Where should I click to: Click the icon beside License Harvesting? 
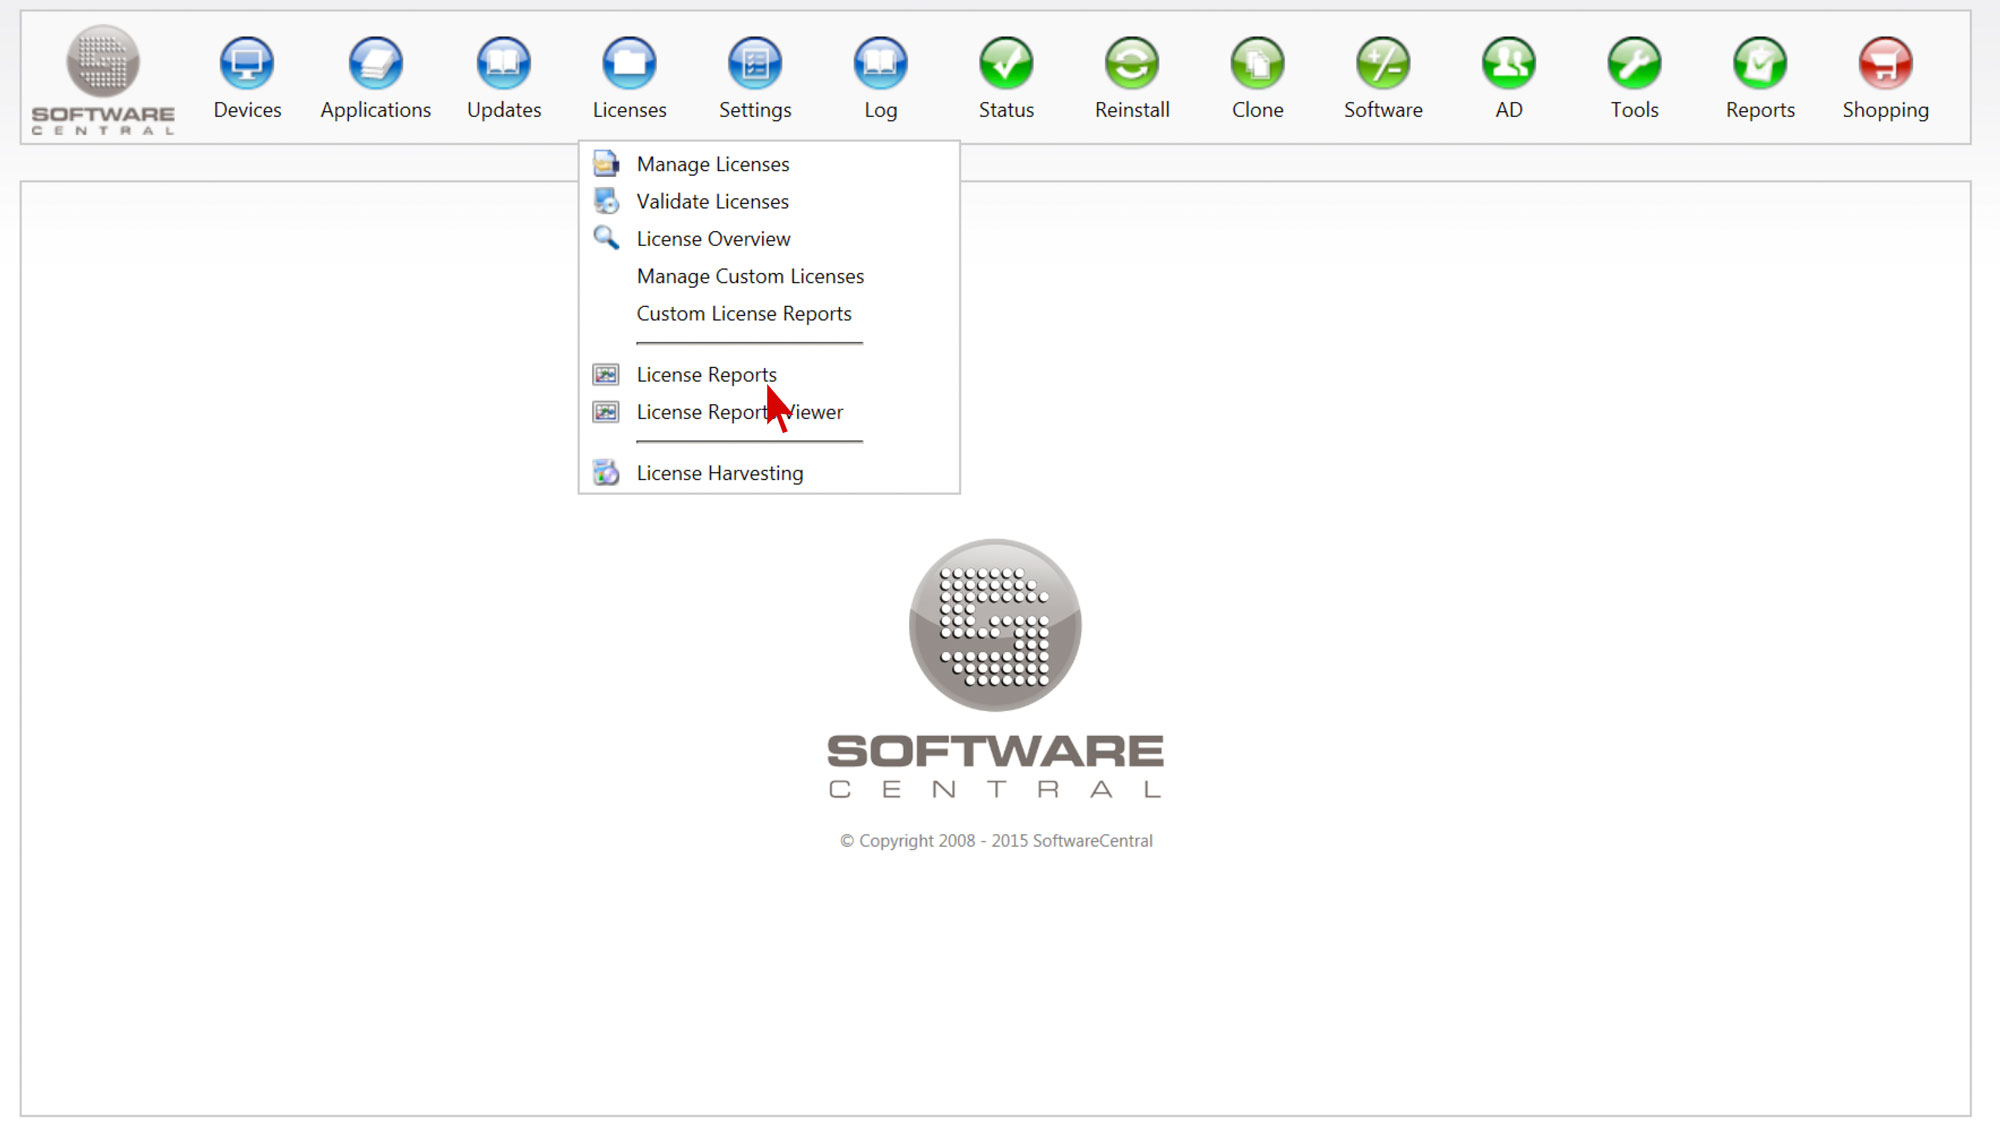pos(606,472)
